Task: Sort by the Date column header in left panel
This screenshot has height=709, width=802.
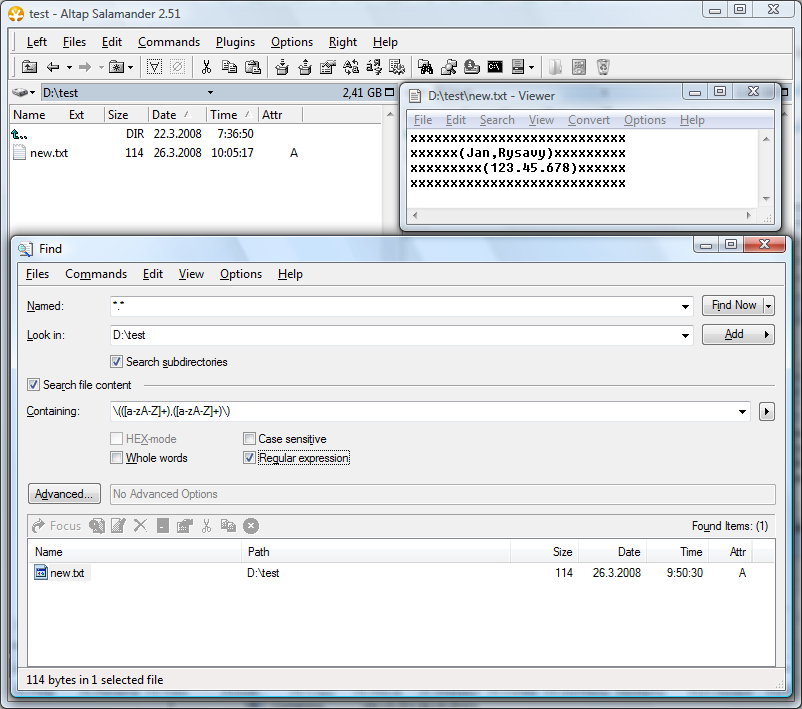Action: 177,115
